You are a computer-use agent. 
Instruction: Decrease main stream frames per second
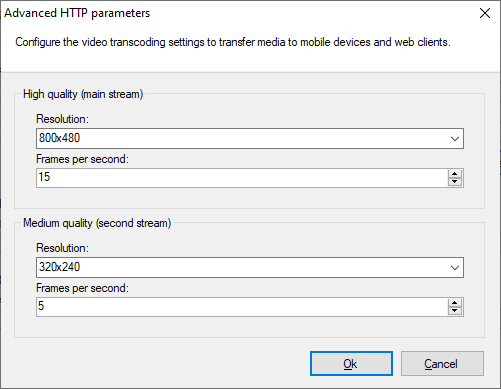(455, 182)
